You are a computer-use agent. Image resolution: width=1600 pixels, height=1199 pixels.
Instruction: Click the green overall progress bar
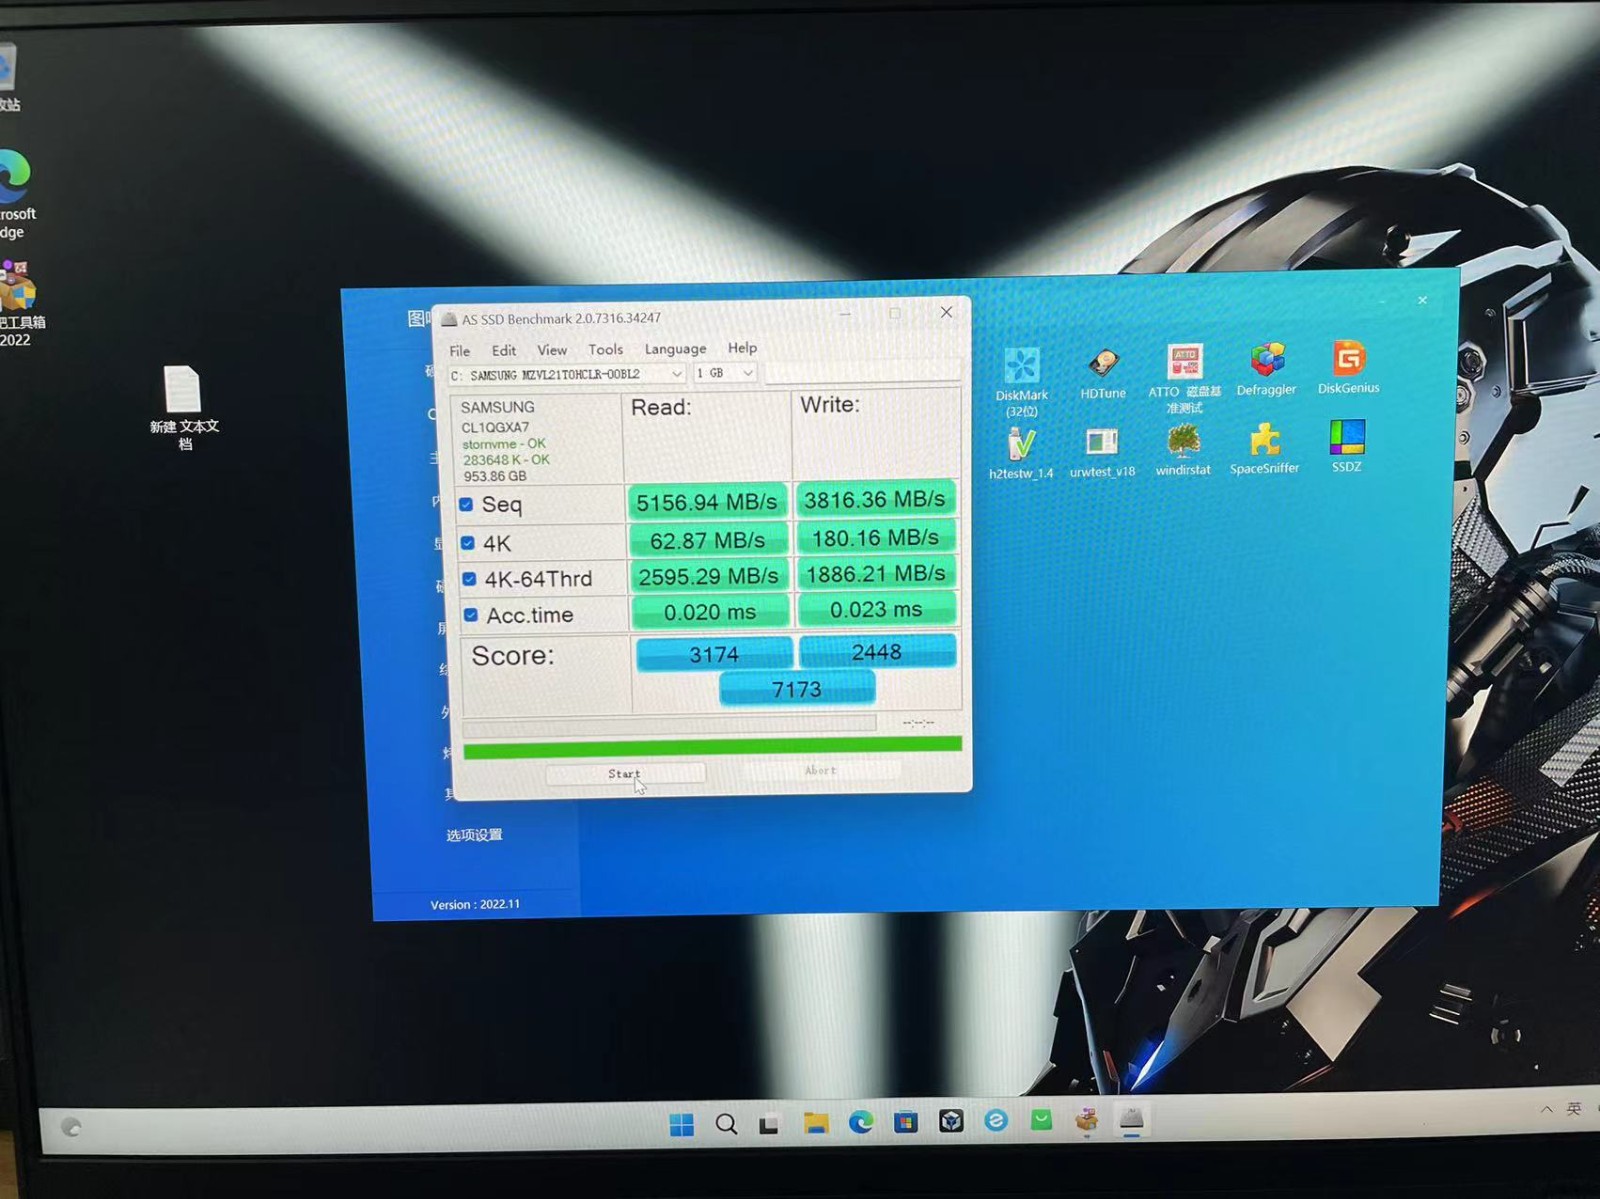tap(712, 746)
